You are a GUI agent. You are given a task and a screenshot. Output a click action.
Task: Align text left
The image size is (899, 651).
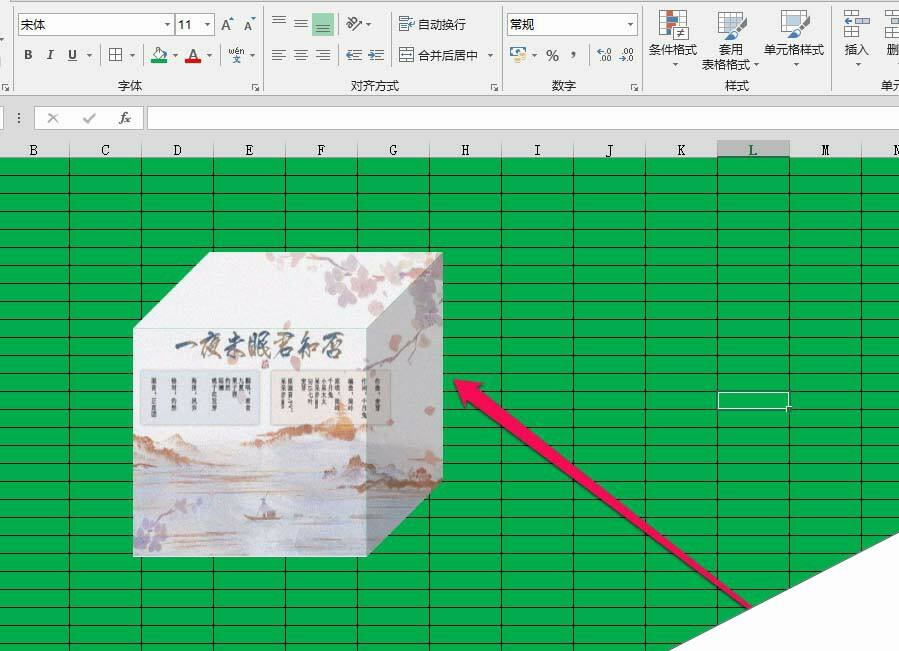coord(279,55)
